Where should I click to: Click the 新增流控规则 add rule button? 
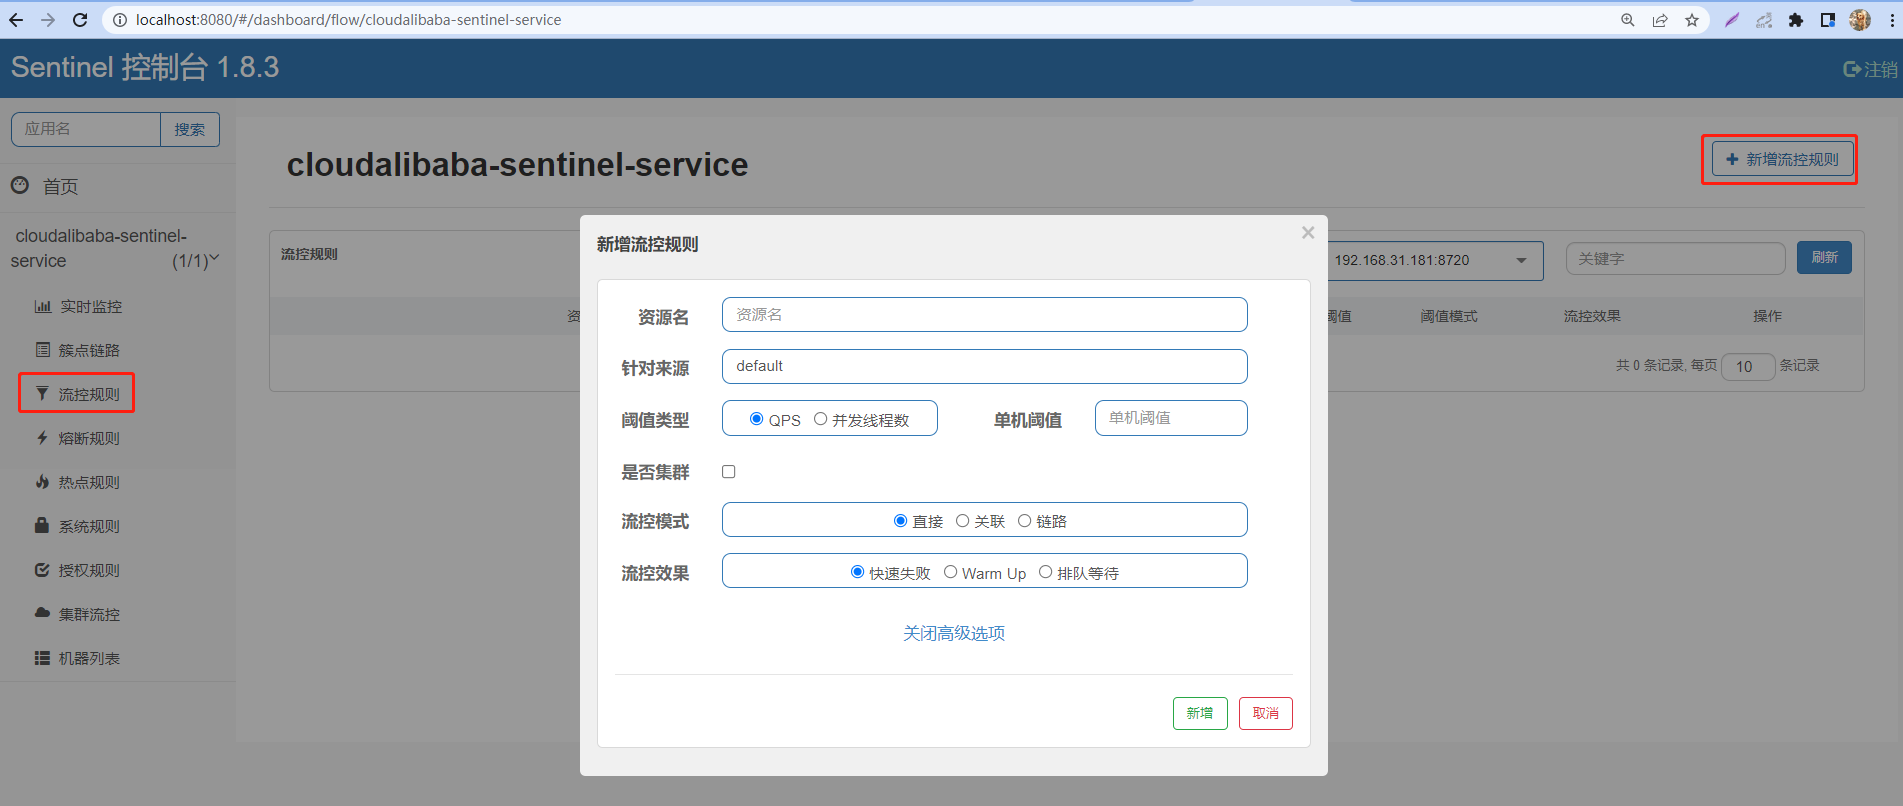[x=1782, y=159]
